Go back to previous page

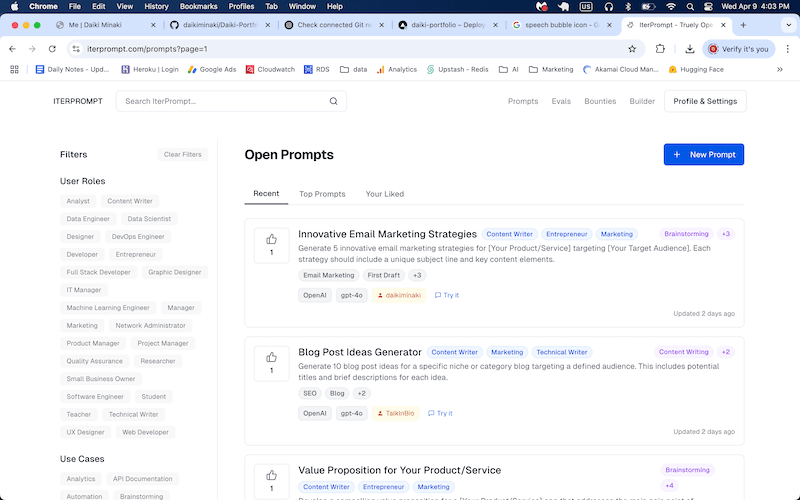[x=12, y=49]
